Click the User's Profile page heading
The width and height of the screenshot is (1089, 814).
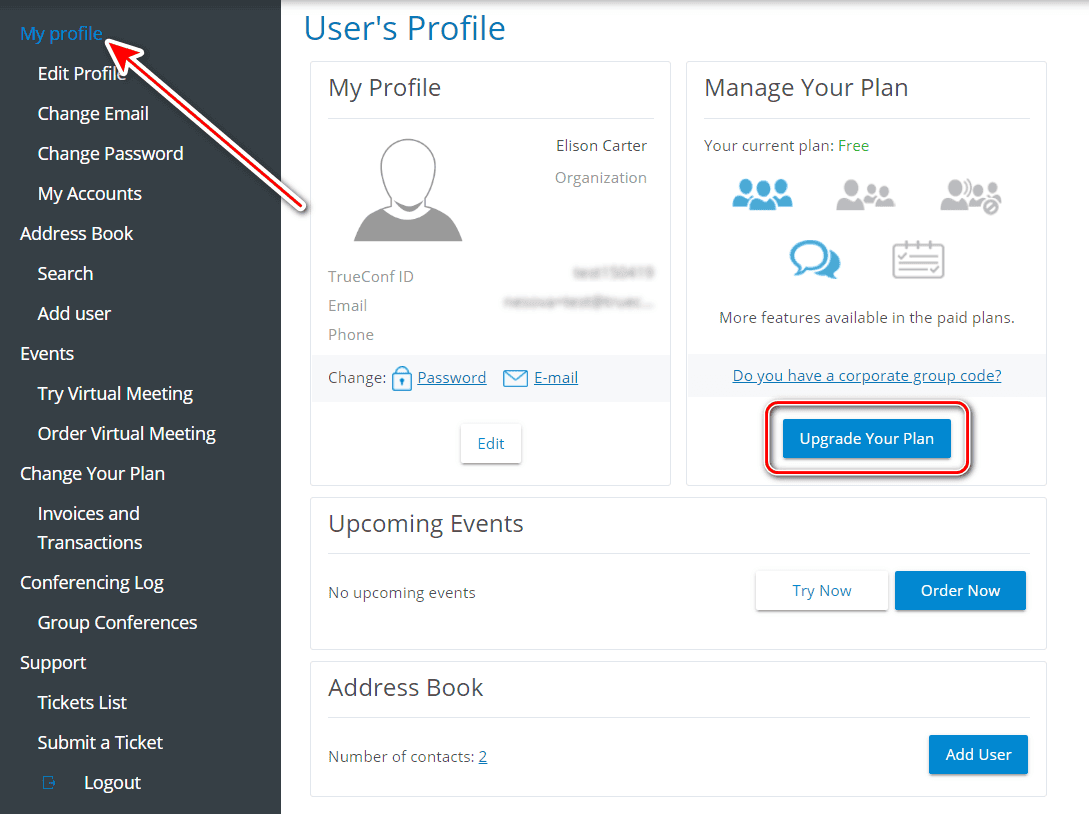click(x=405, y=28)
